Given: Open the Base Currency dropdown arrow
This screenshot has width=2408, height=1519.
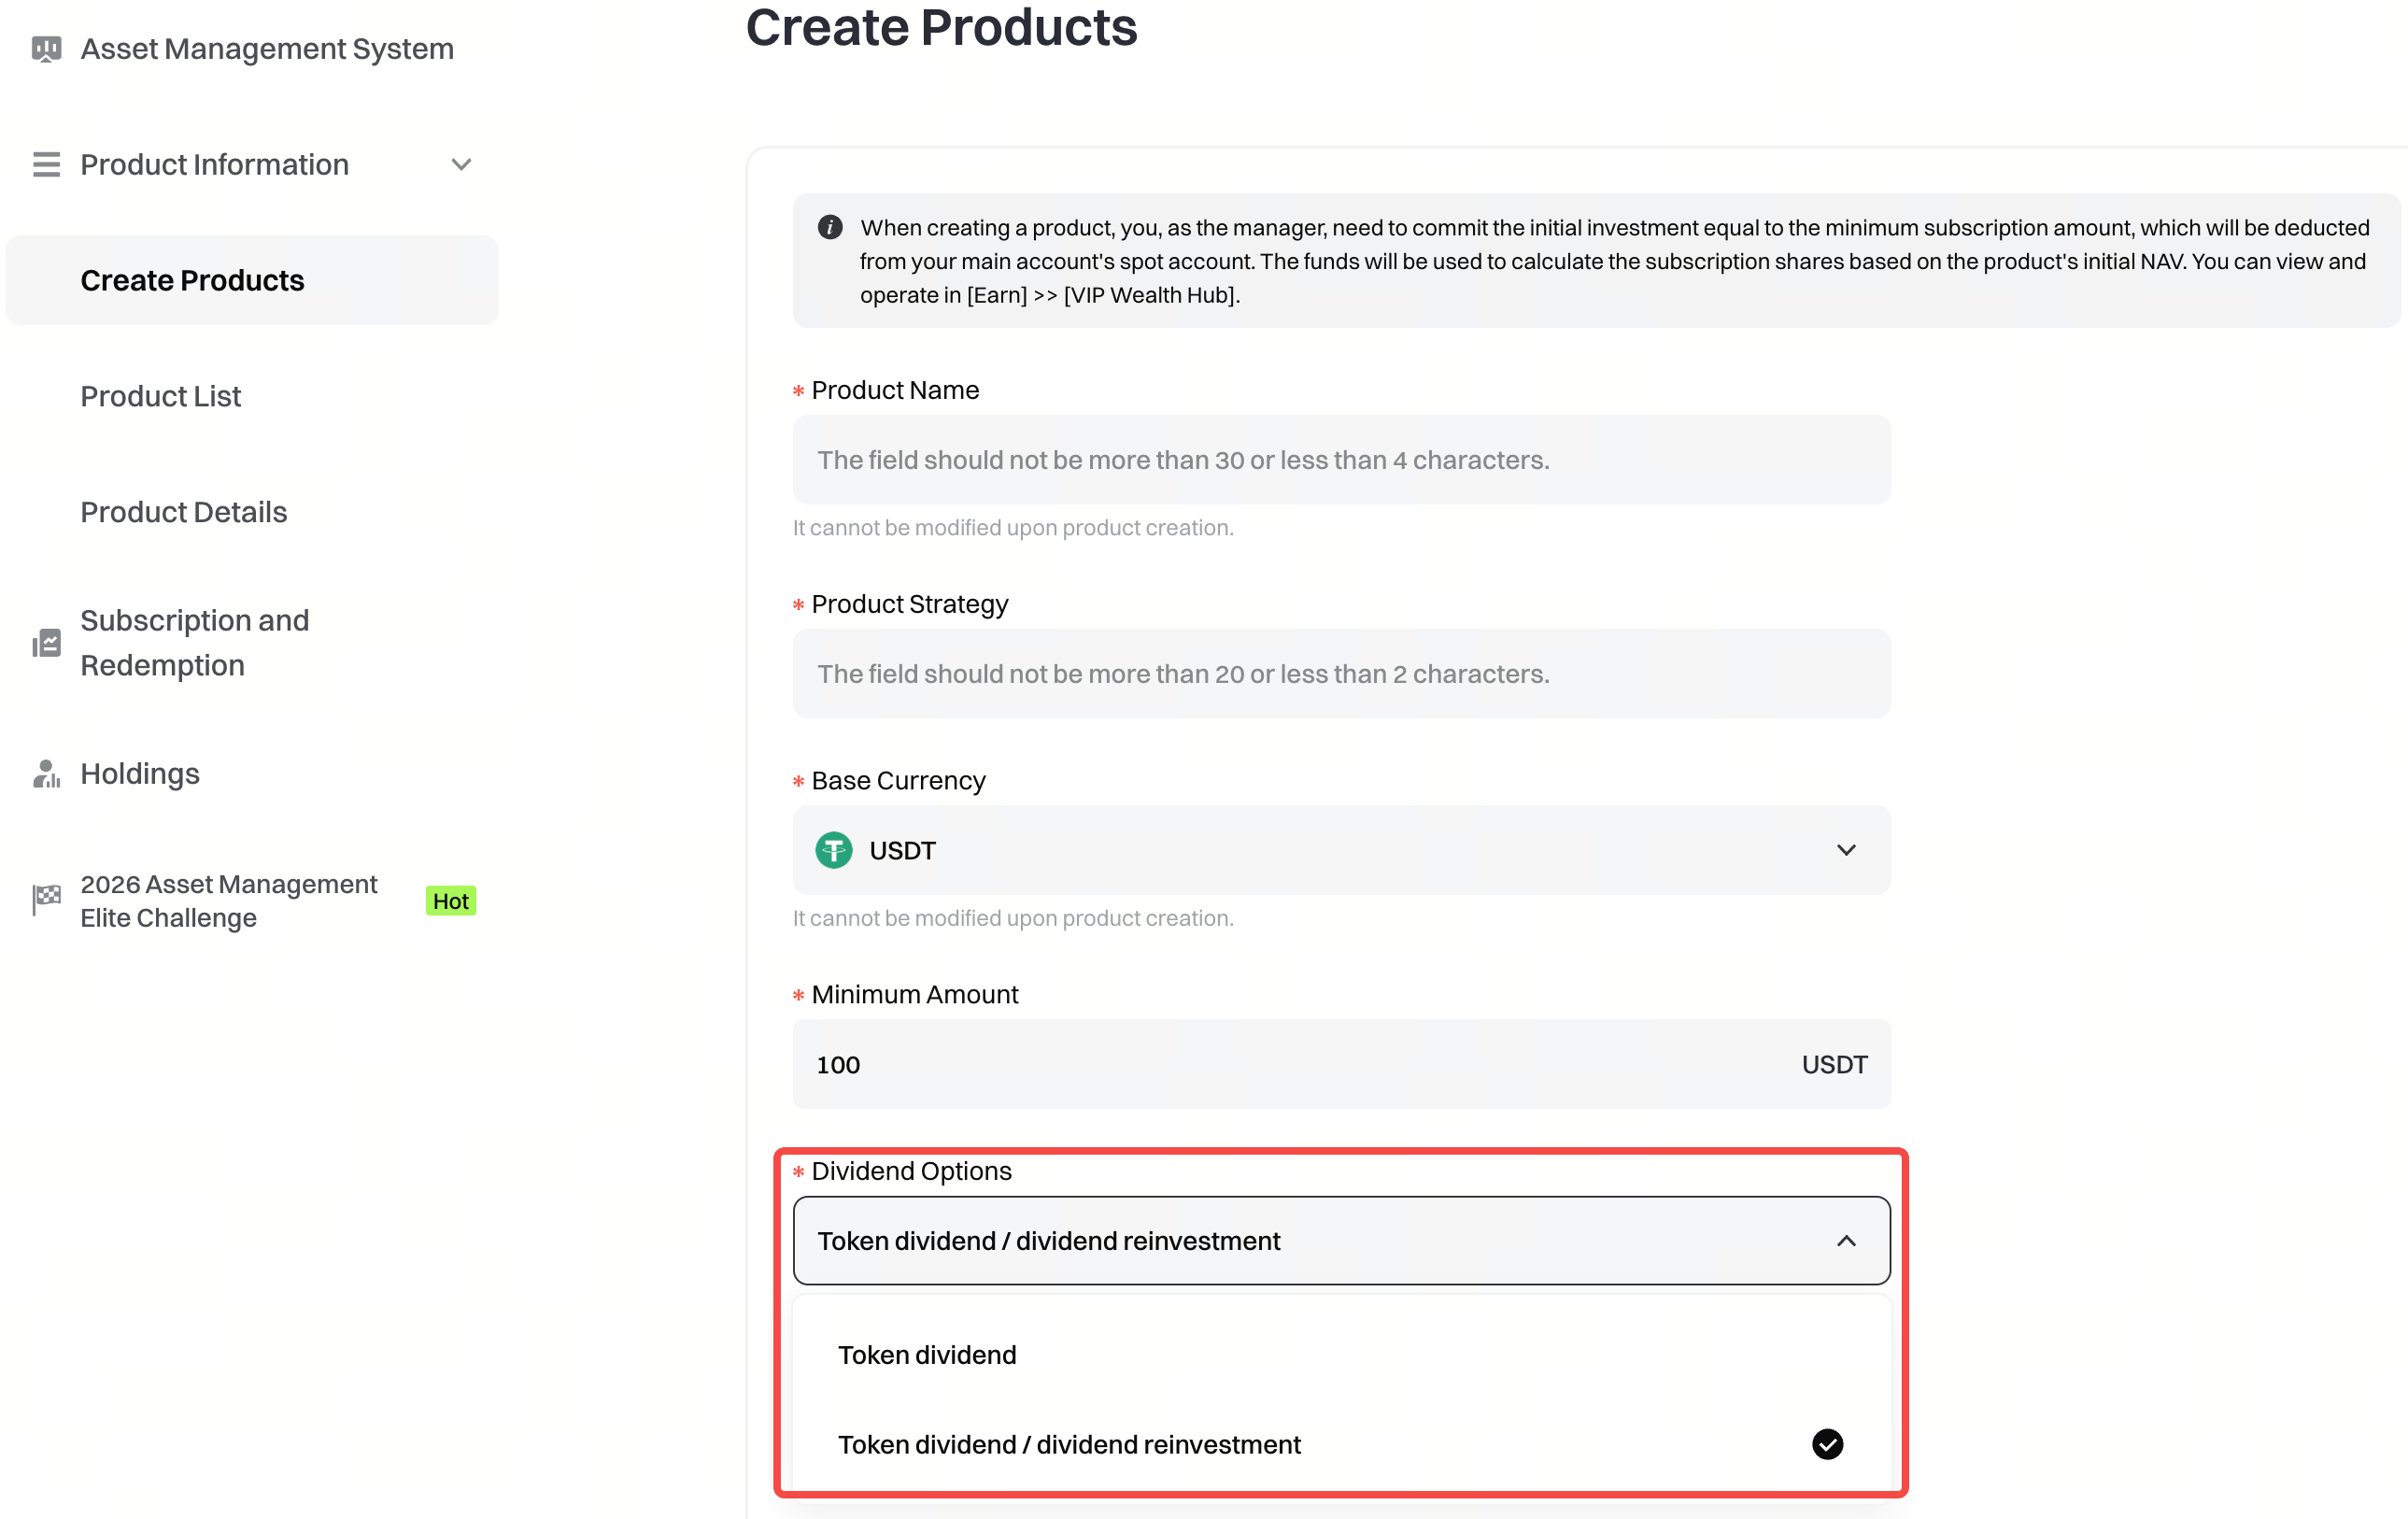Looking at the screenshot, I should pyautogui.click(x=1846, y=851).
